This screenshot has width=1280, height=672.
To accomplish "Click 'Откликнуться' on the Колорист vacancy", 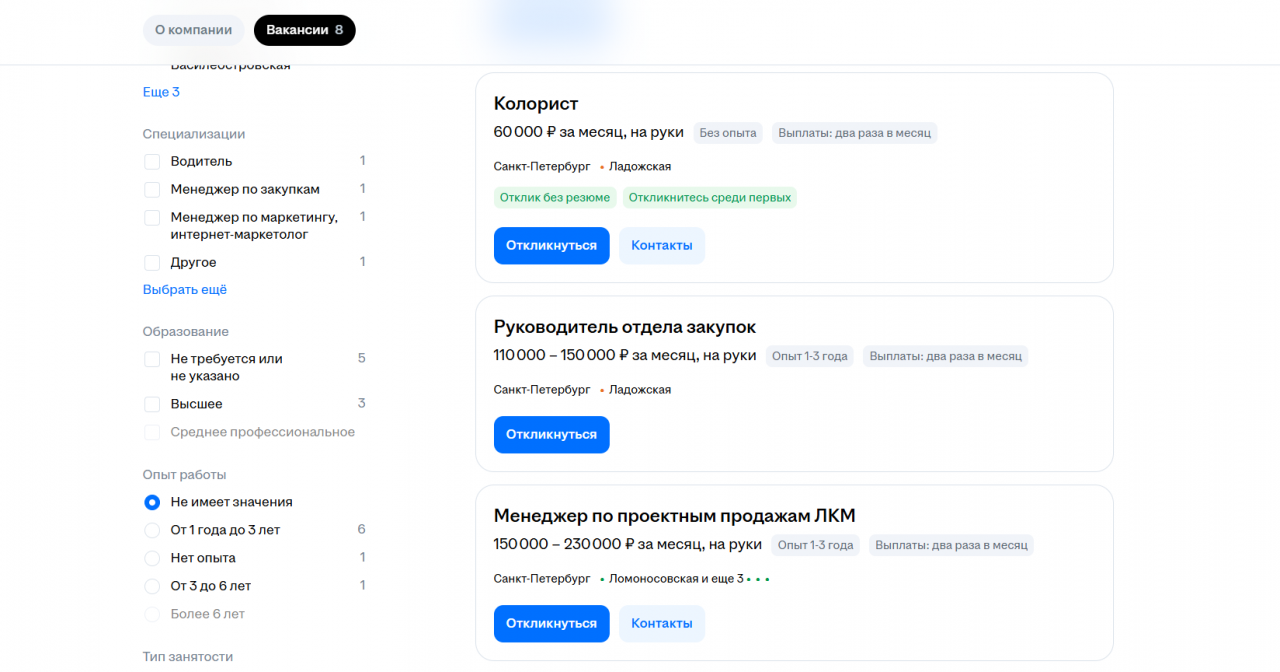I will pos(551,246).
